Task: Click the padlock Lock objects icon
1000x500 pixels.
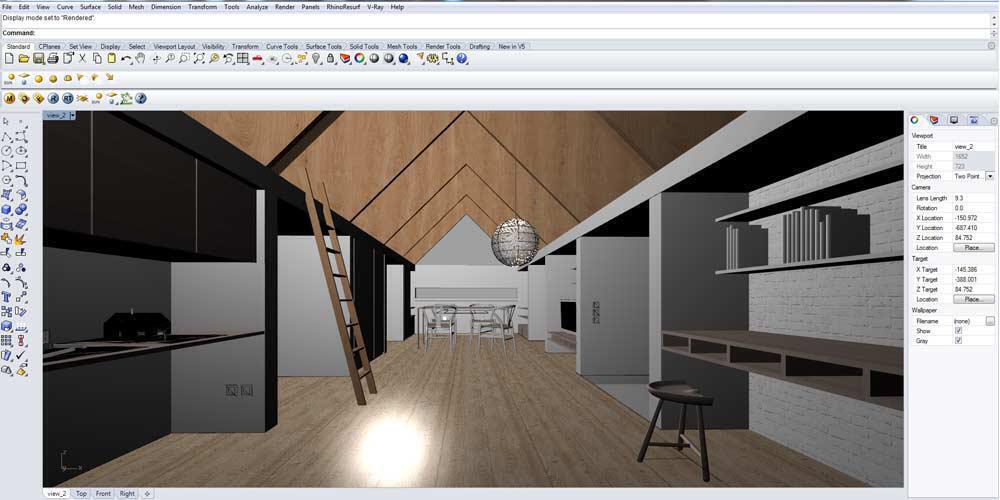Action: (330, 58)
